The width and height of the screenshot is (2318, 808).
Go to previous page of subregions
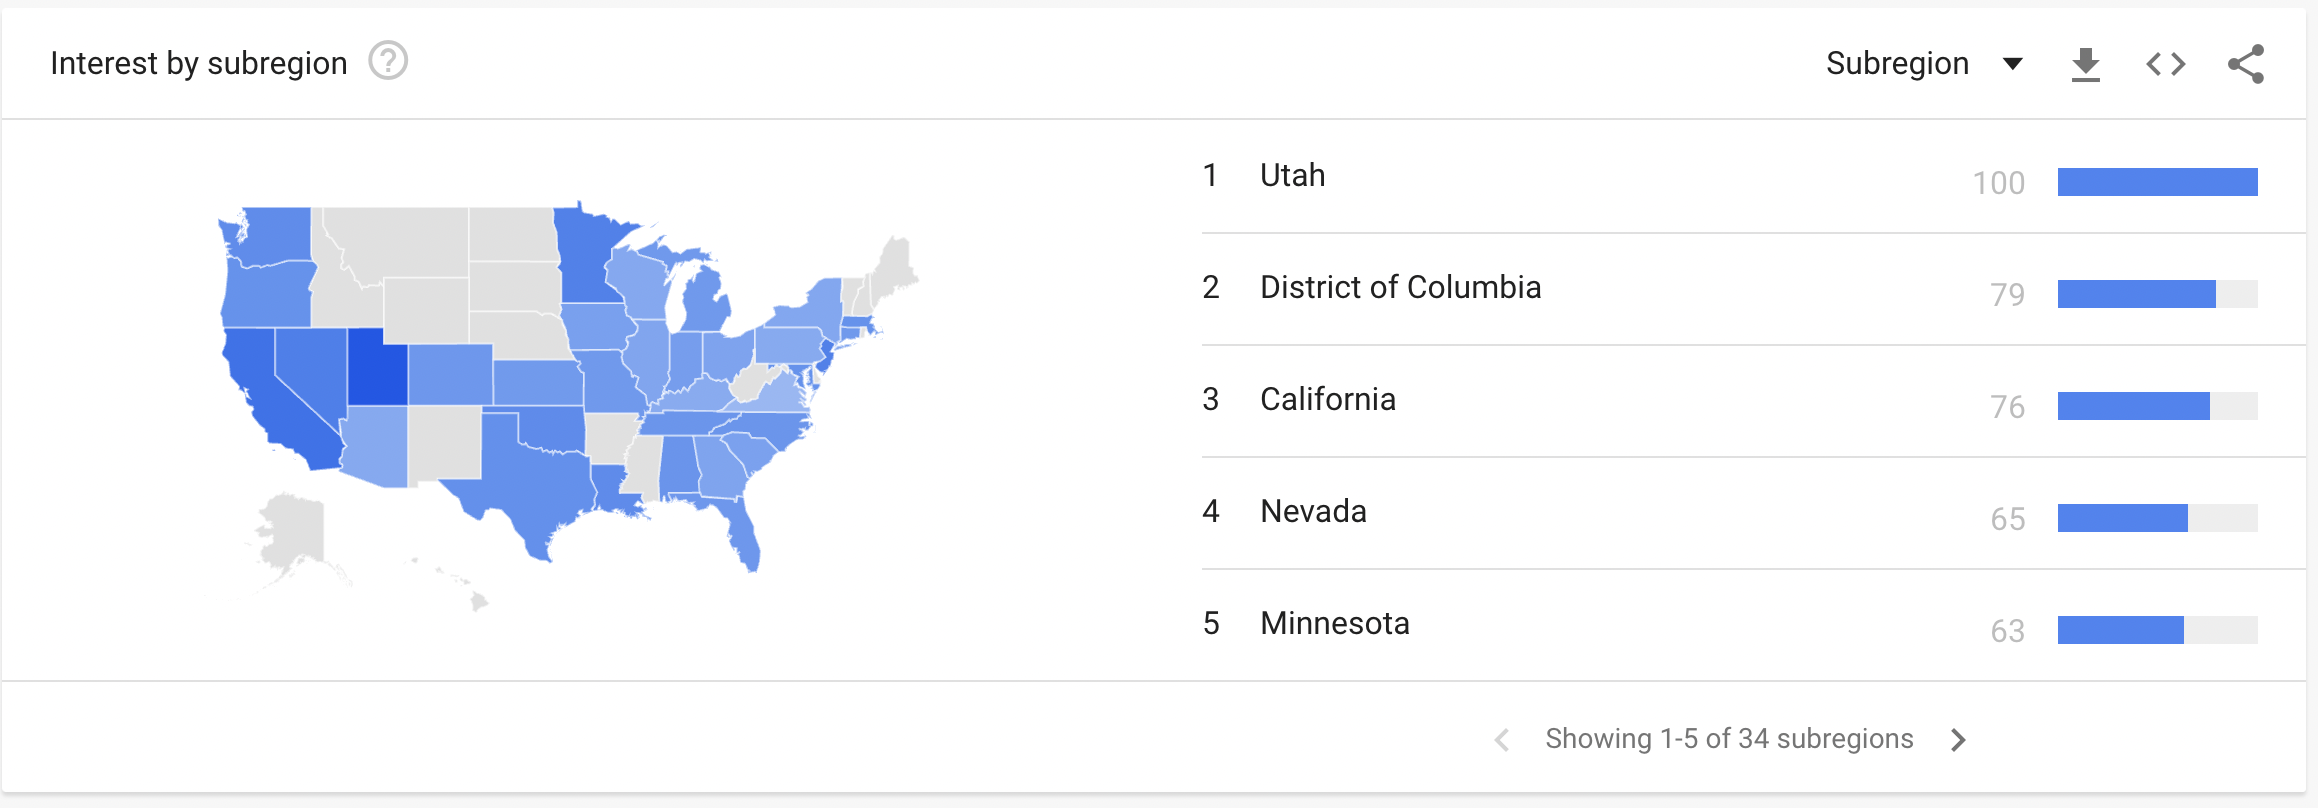click(x=1501, y=739)
